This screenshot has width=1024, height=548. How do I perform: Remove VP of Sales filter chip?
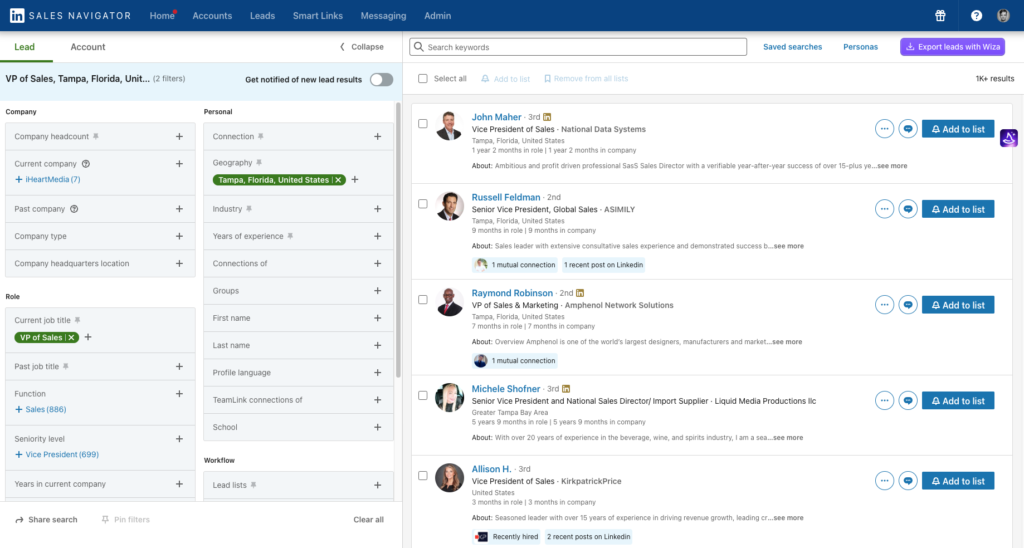click(x=72, y=338)
